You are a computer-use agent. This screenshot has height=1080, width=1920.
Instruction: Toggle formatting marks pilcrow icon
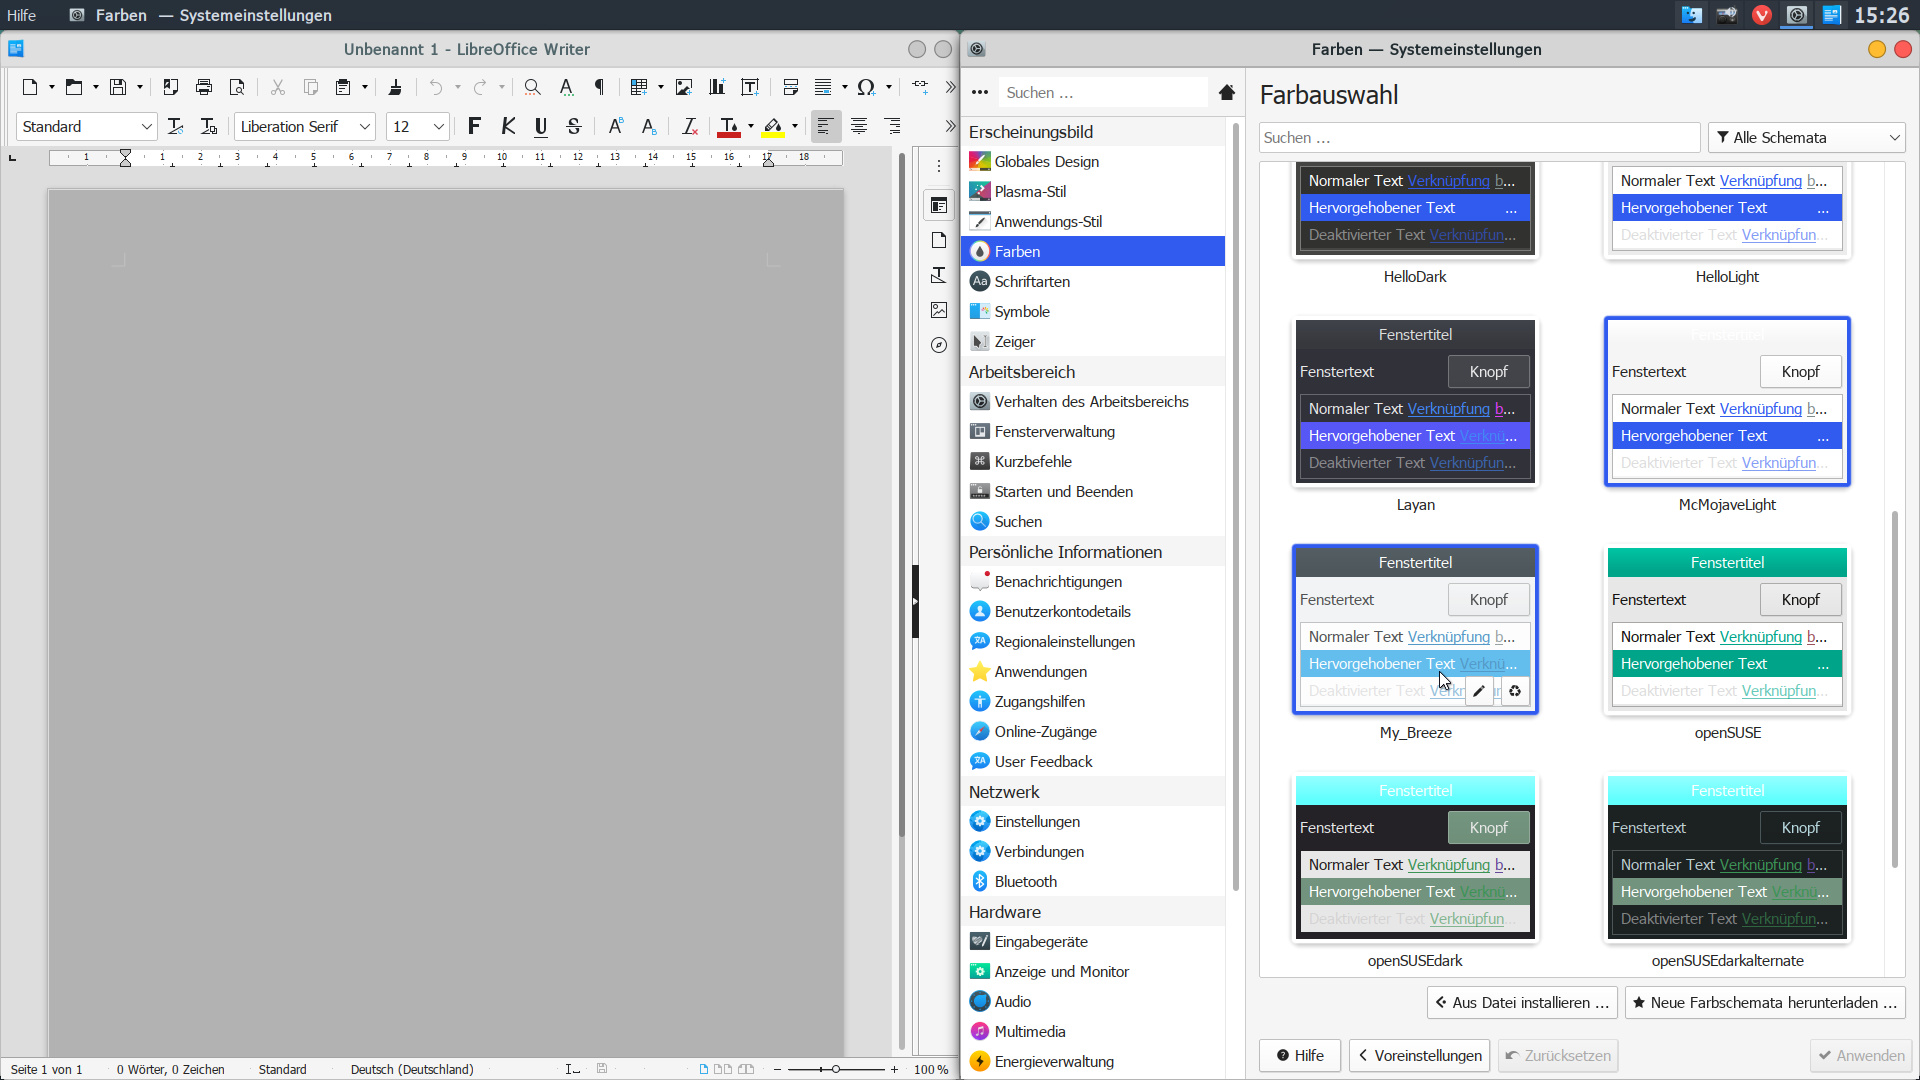pos(599,87)
